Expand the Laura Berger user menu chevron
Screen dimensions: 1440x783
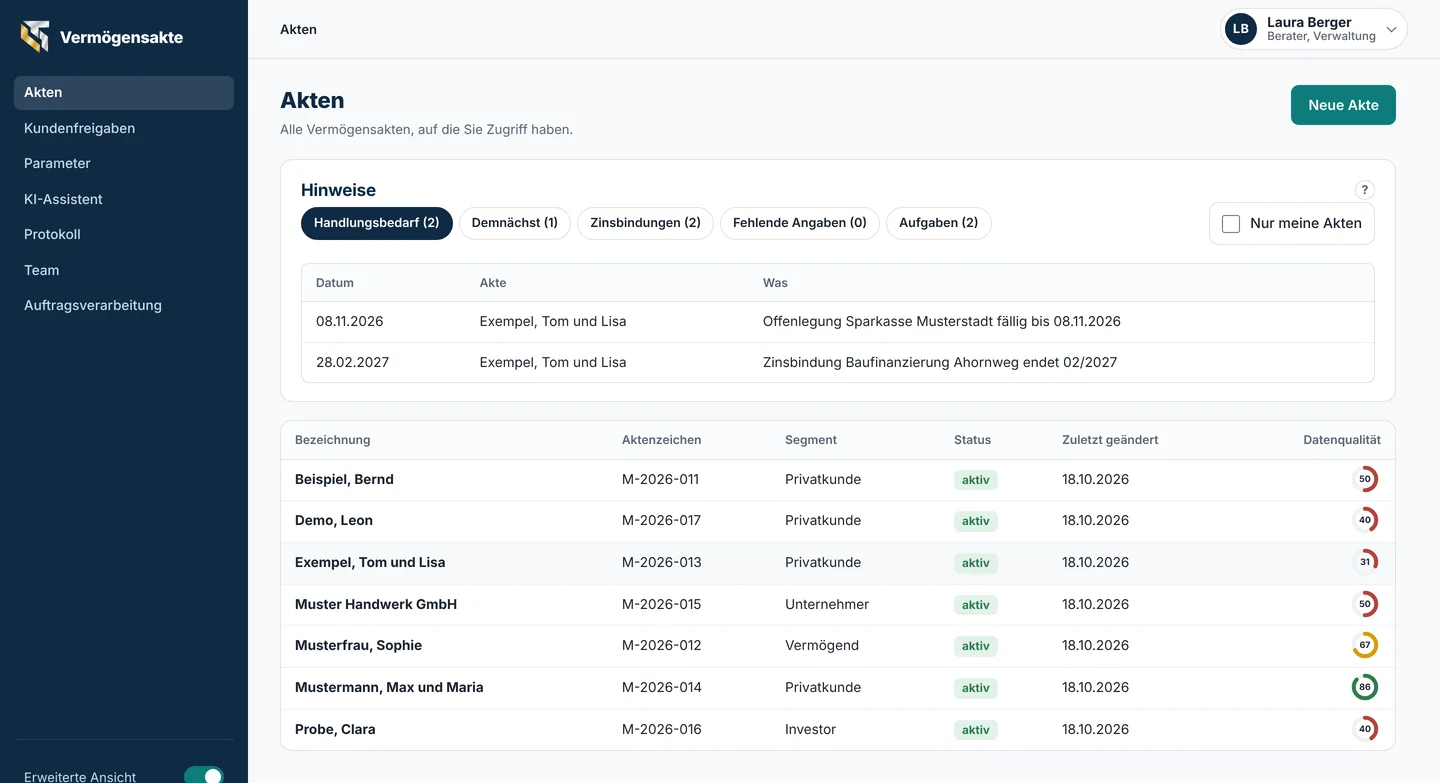pos(1391,30)
